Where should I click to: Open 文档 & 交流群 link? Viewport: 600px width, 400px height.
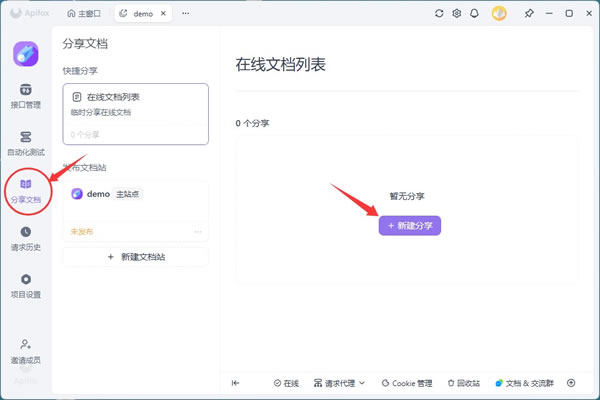click(524, 383)
